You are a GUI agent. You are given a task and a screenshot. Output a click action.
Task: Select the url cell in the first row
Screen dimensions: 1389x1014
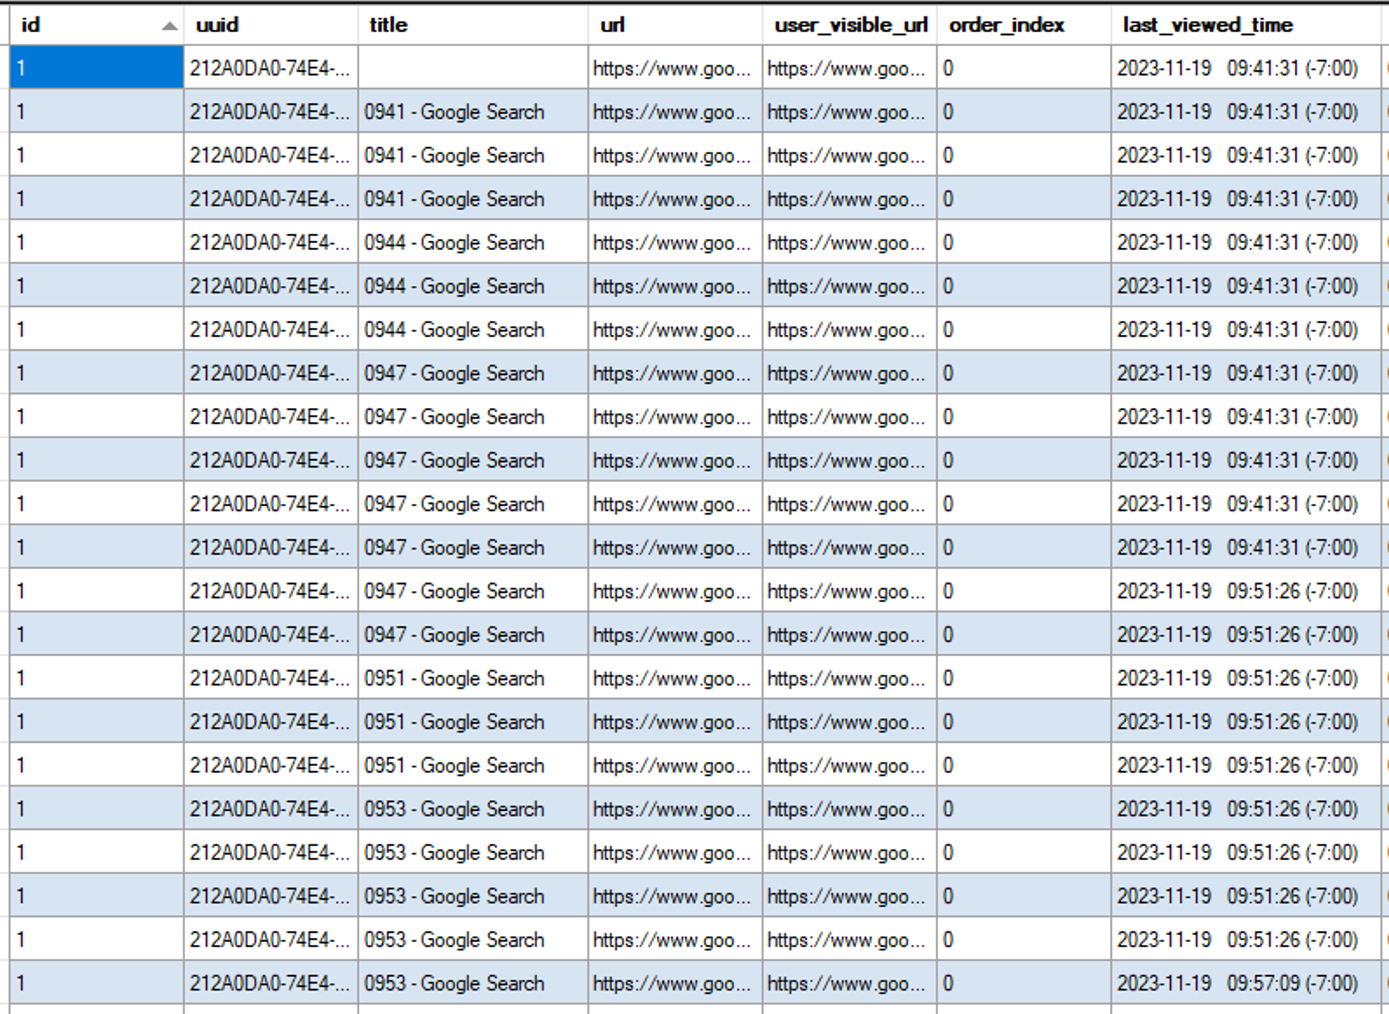click(672, 68)
